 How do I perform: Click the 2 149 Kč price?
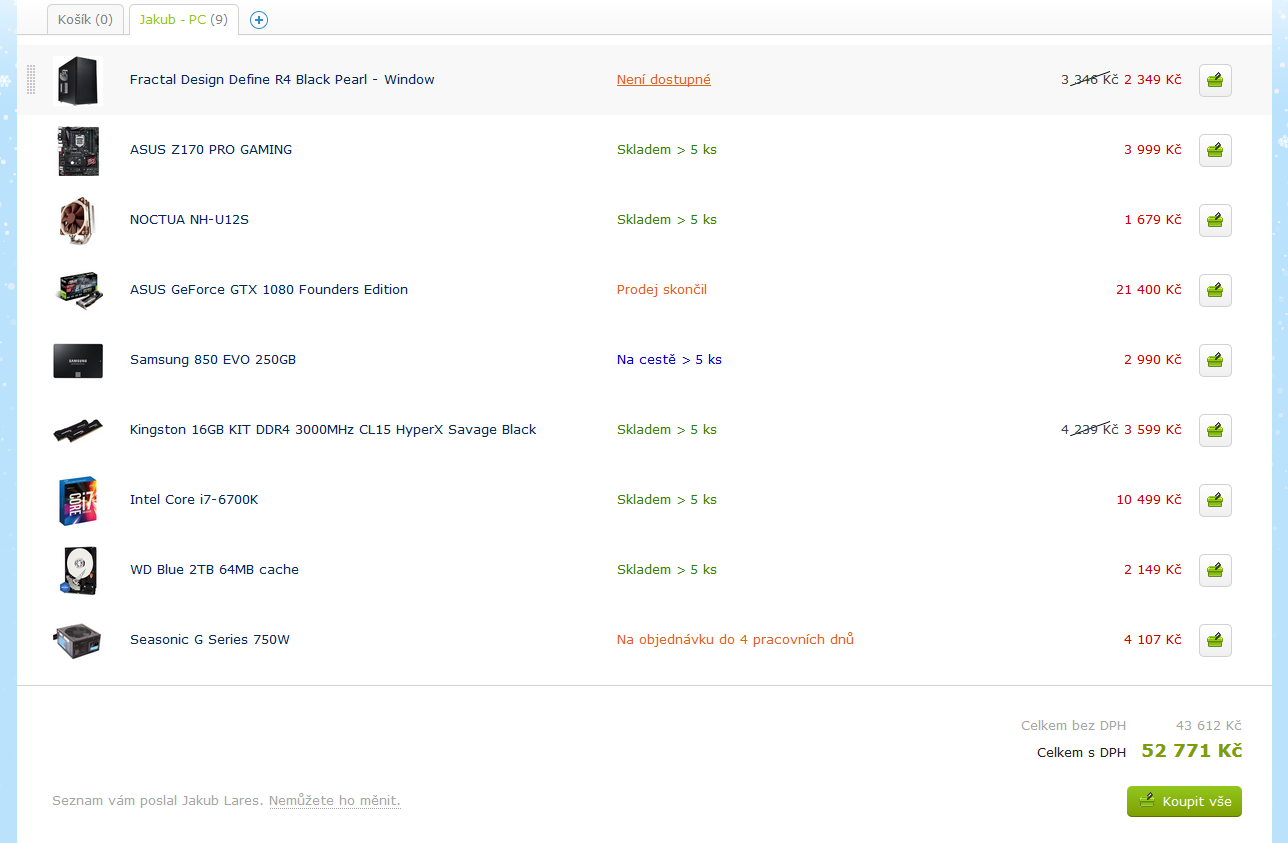coord(1153,570)
